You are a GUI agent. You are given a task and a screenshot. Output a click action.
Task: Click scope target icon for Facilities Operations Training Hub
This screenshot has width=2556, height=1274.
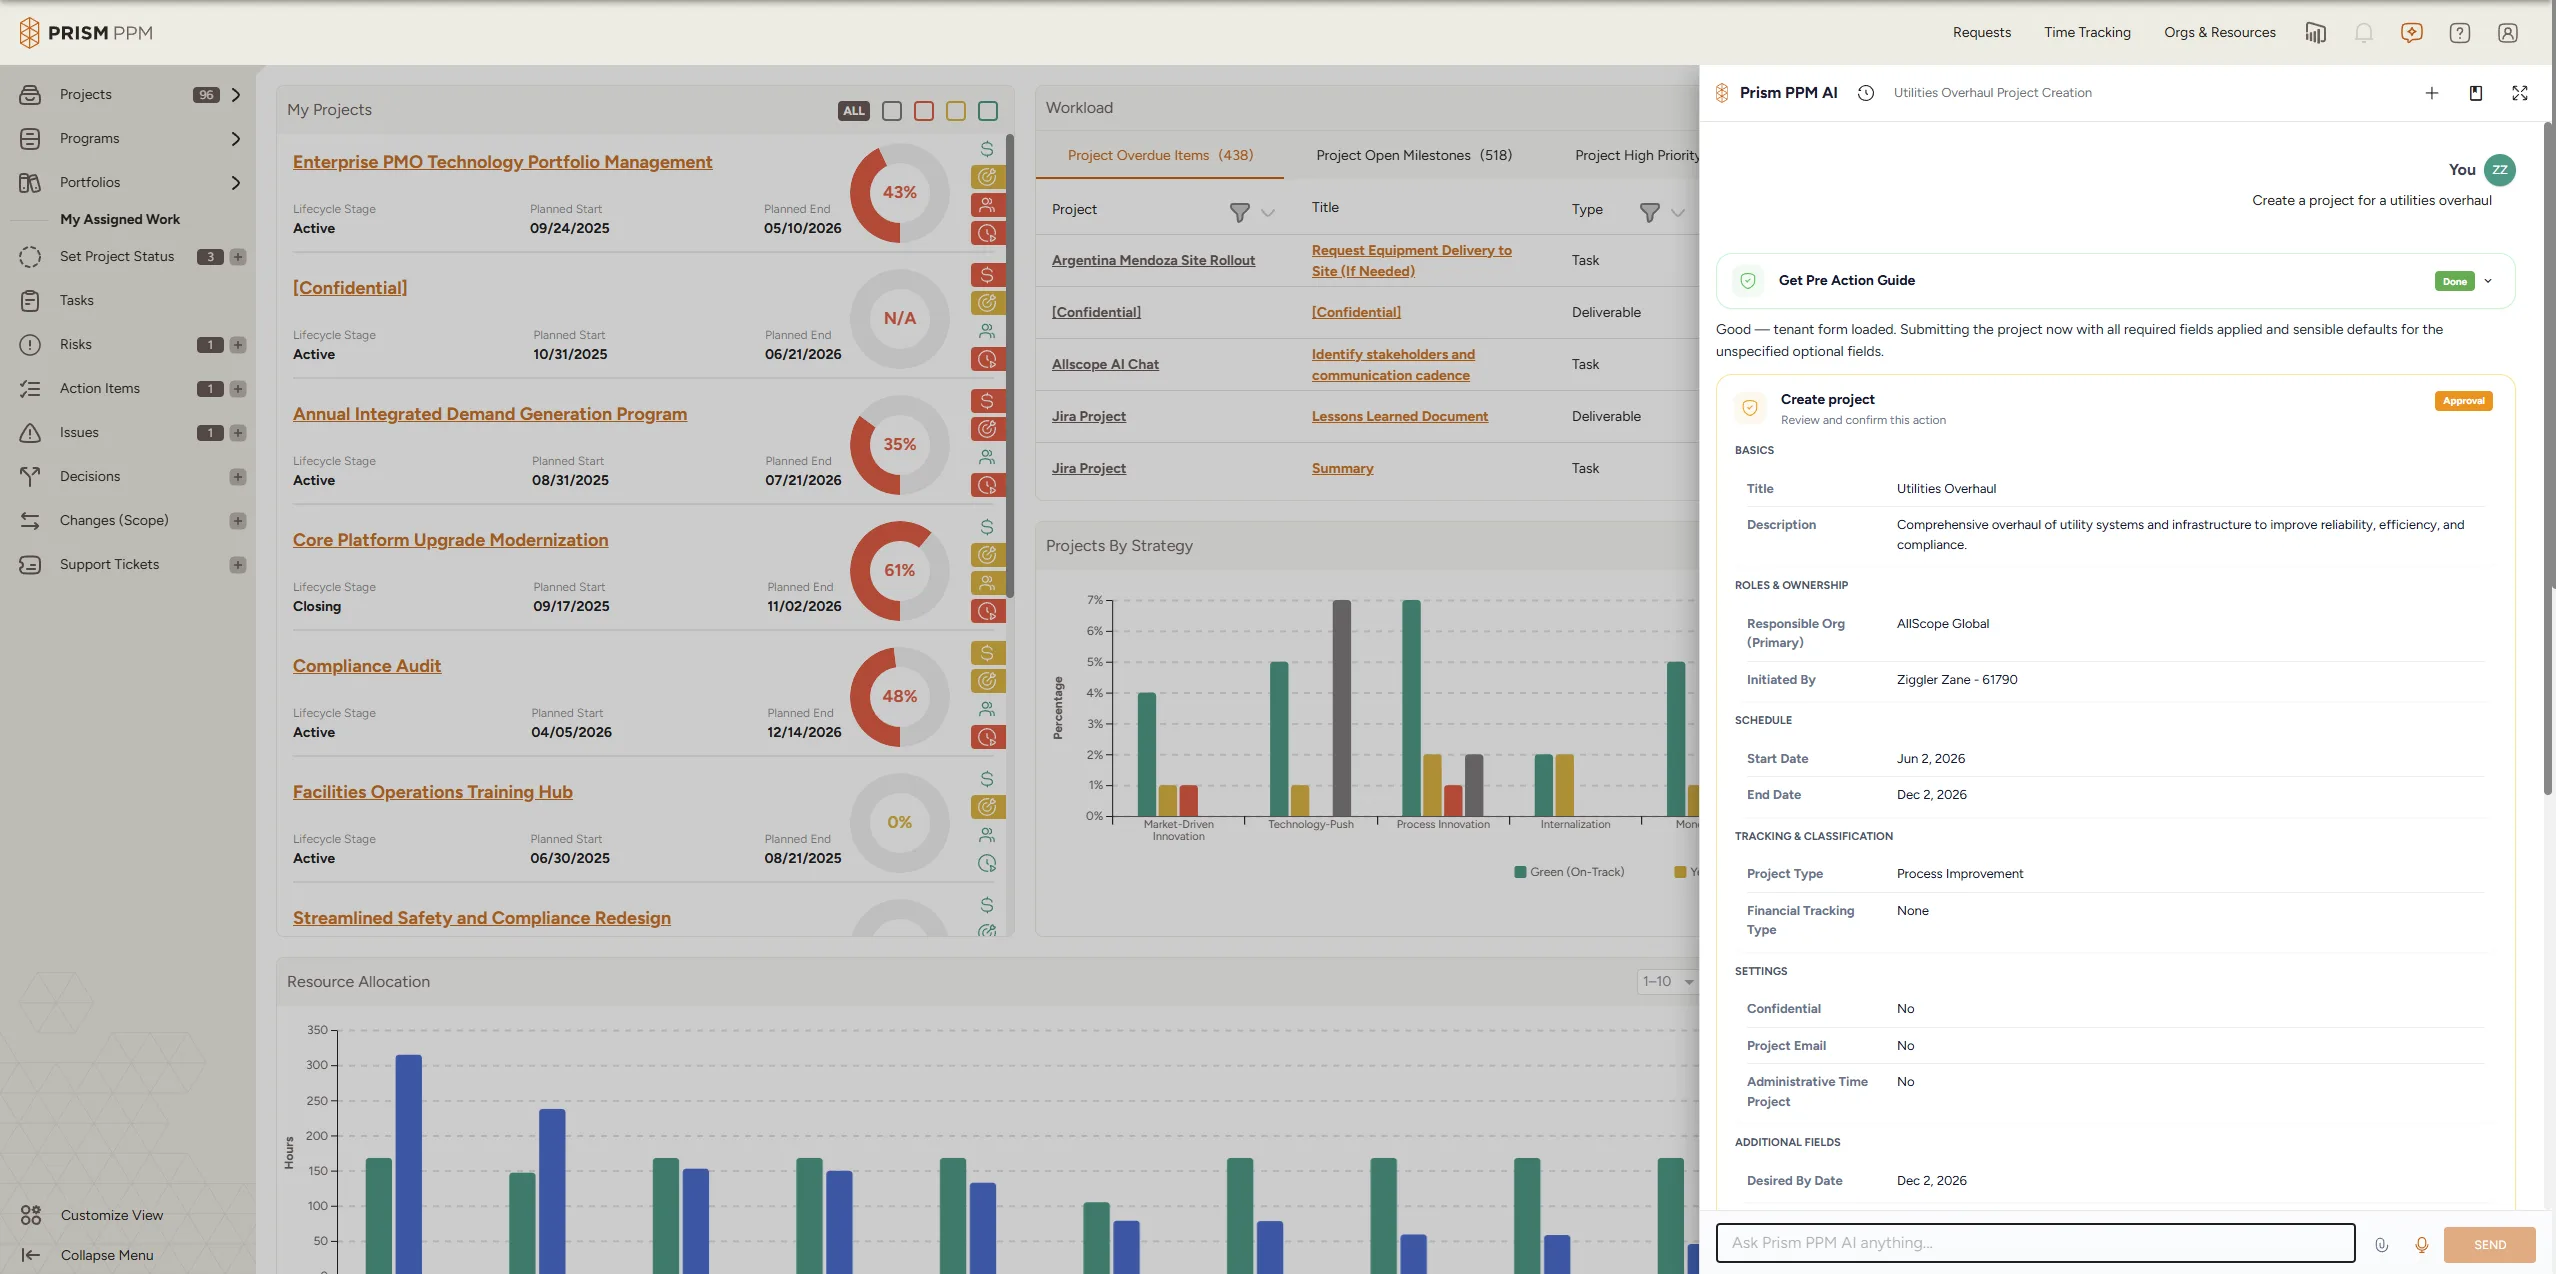(x=987, y=807)
